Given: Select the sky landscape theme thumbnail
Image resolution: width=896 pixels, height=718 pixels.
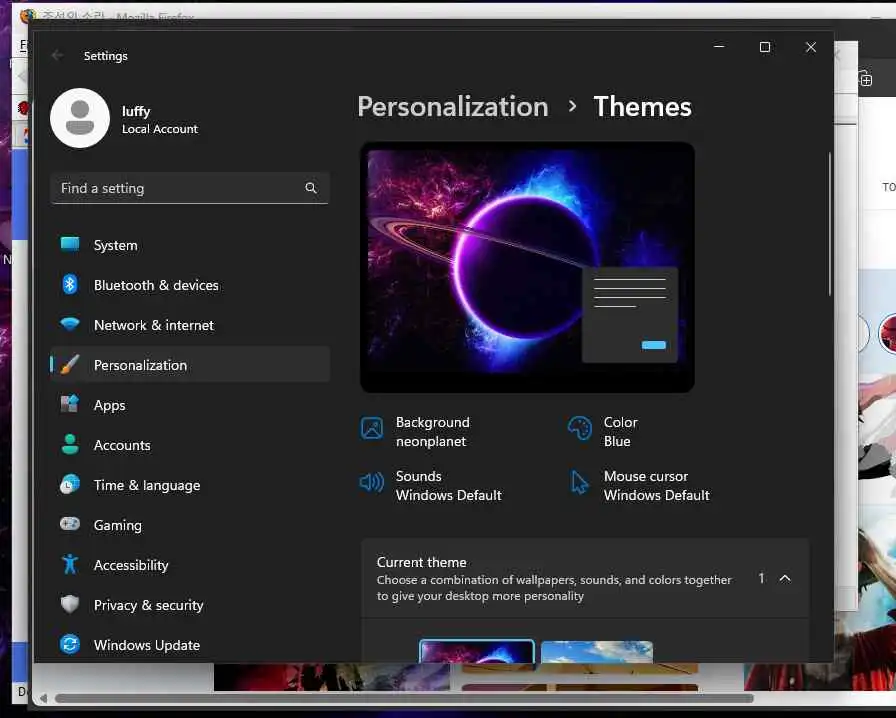Looking at the screenshot, I should pyautogui.click(x=597, y=652).
